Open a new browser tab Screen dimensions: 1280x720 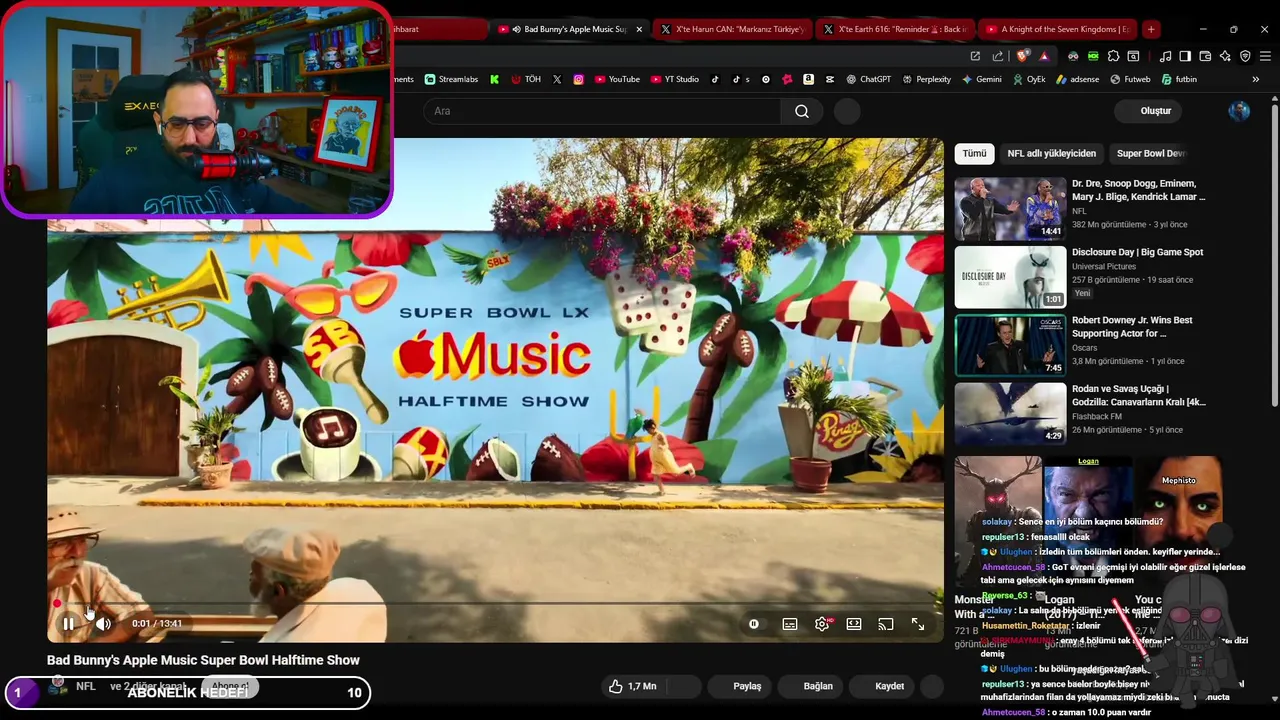click(x=1151, y=29)
